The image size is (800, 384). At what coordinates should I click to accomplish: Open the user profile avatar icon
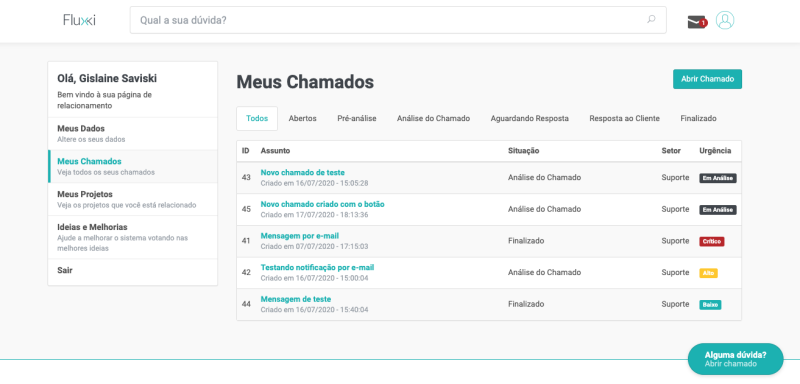coord(724,20)
